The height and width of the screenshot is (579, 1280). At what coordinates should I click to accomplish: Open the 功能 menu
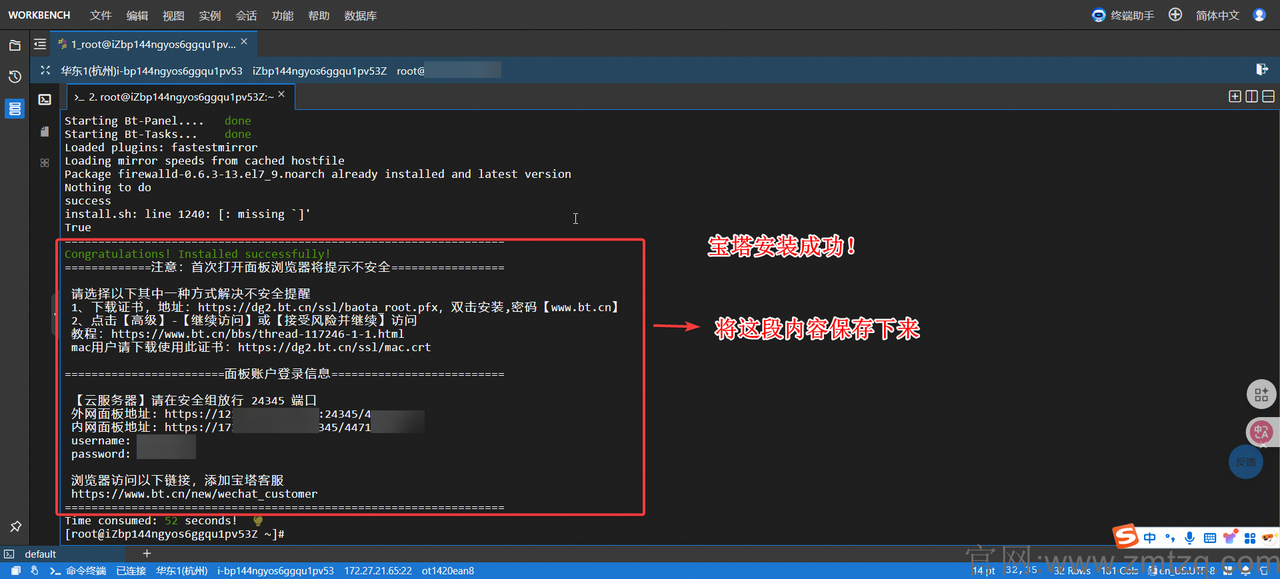tap(282, 16)
